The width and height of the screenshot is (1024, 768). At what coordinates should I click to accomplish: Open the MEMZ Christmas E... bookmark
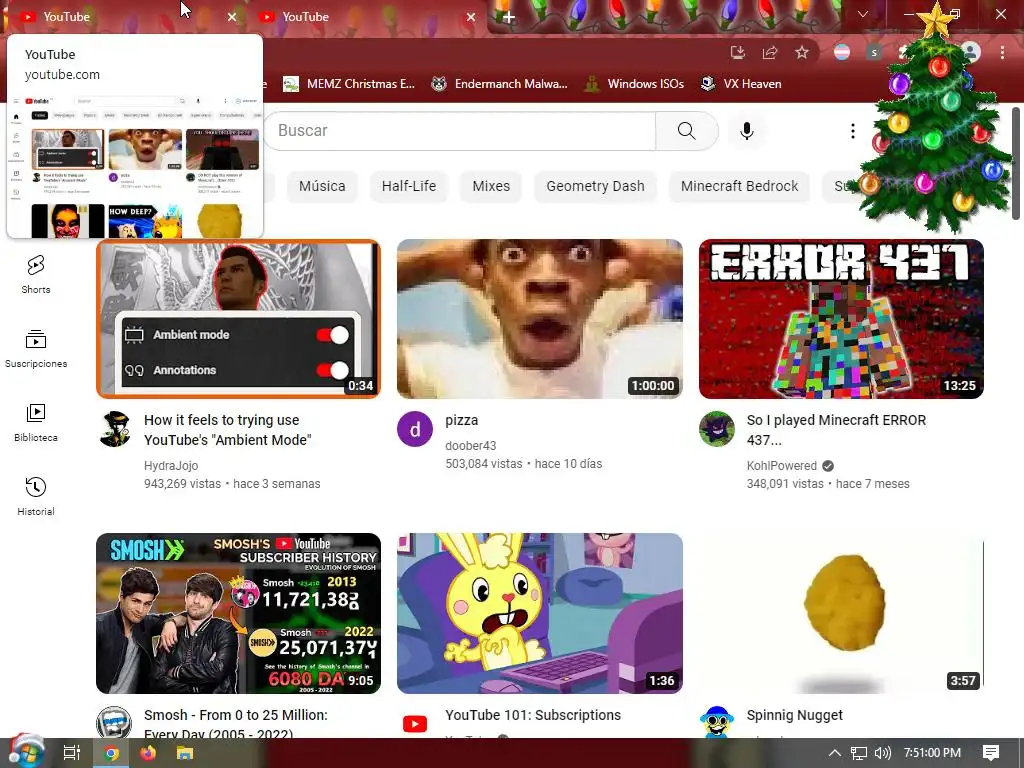[x=349, y=84]
